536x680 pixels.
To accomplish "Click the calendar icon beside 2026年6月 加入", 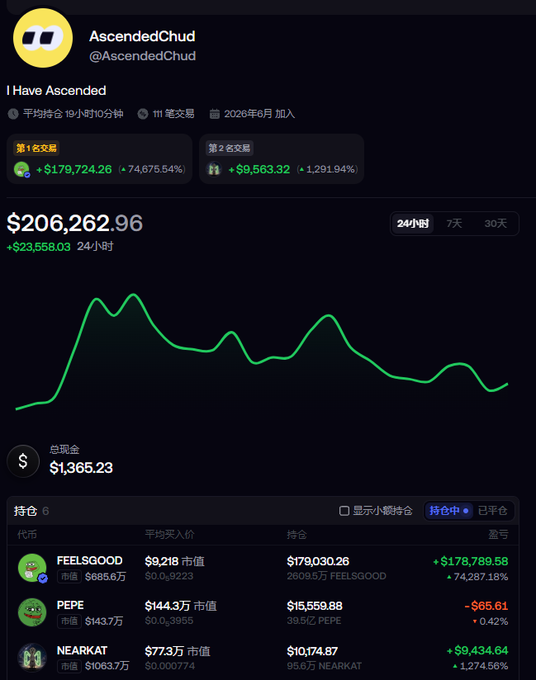I will [214, 114].
